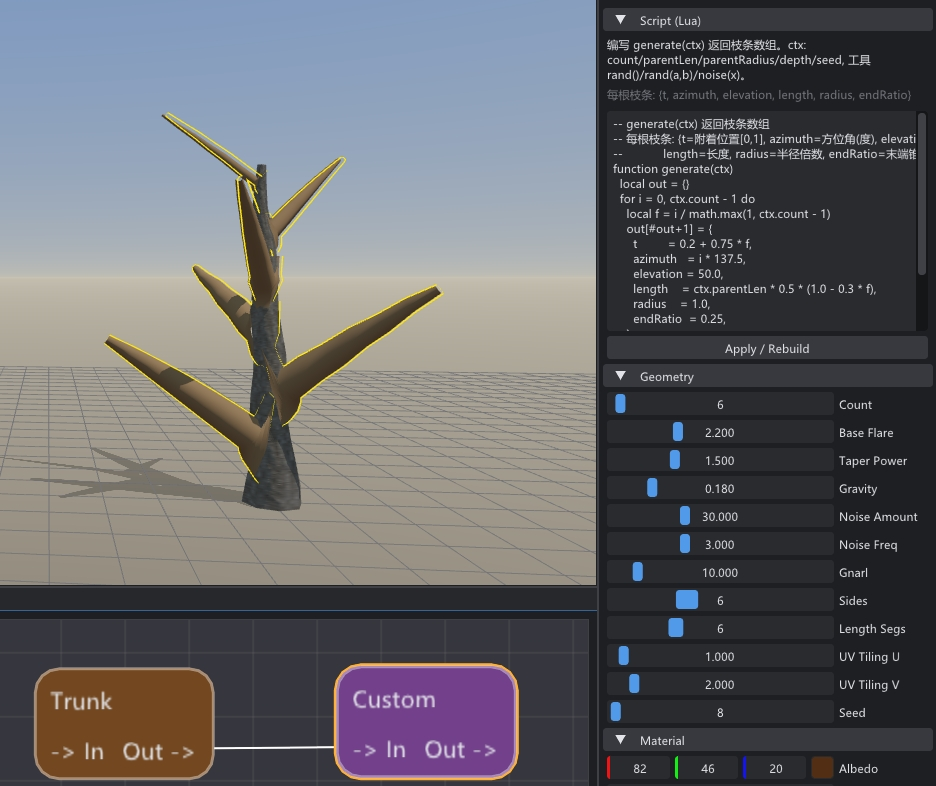Click the green Albedo value field
The height and width of the screenshot is (786, 936).
coord(707,768)
